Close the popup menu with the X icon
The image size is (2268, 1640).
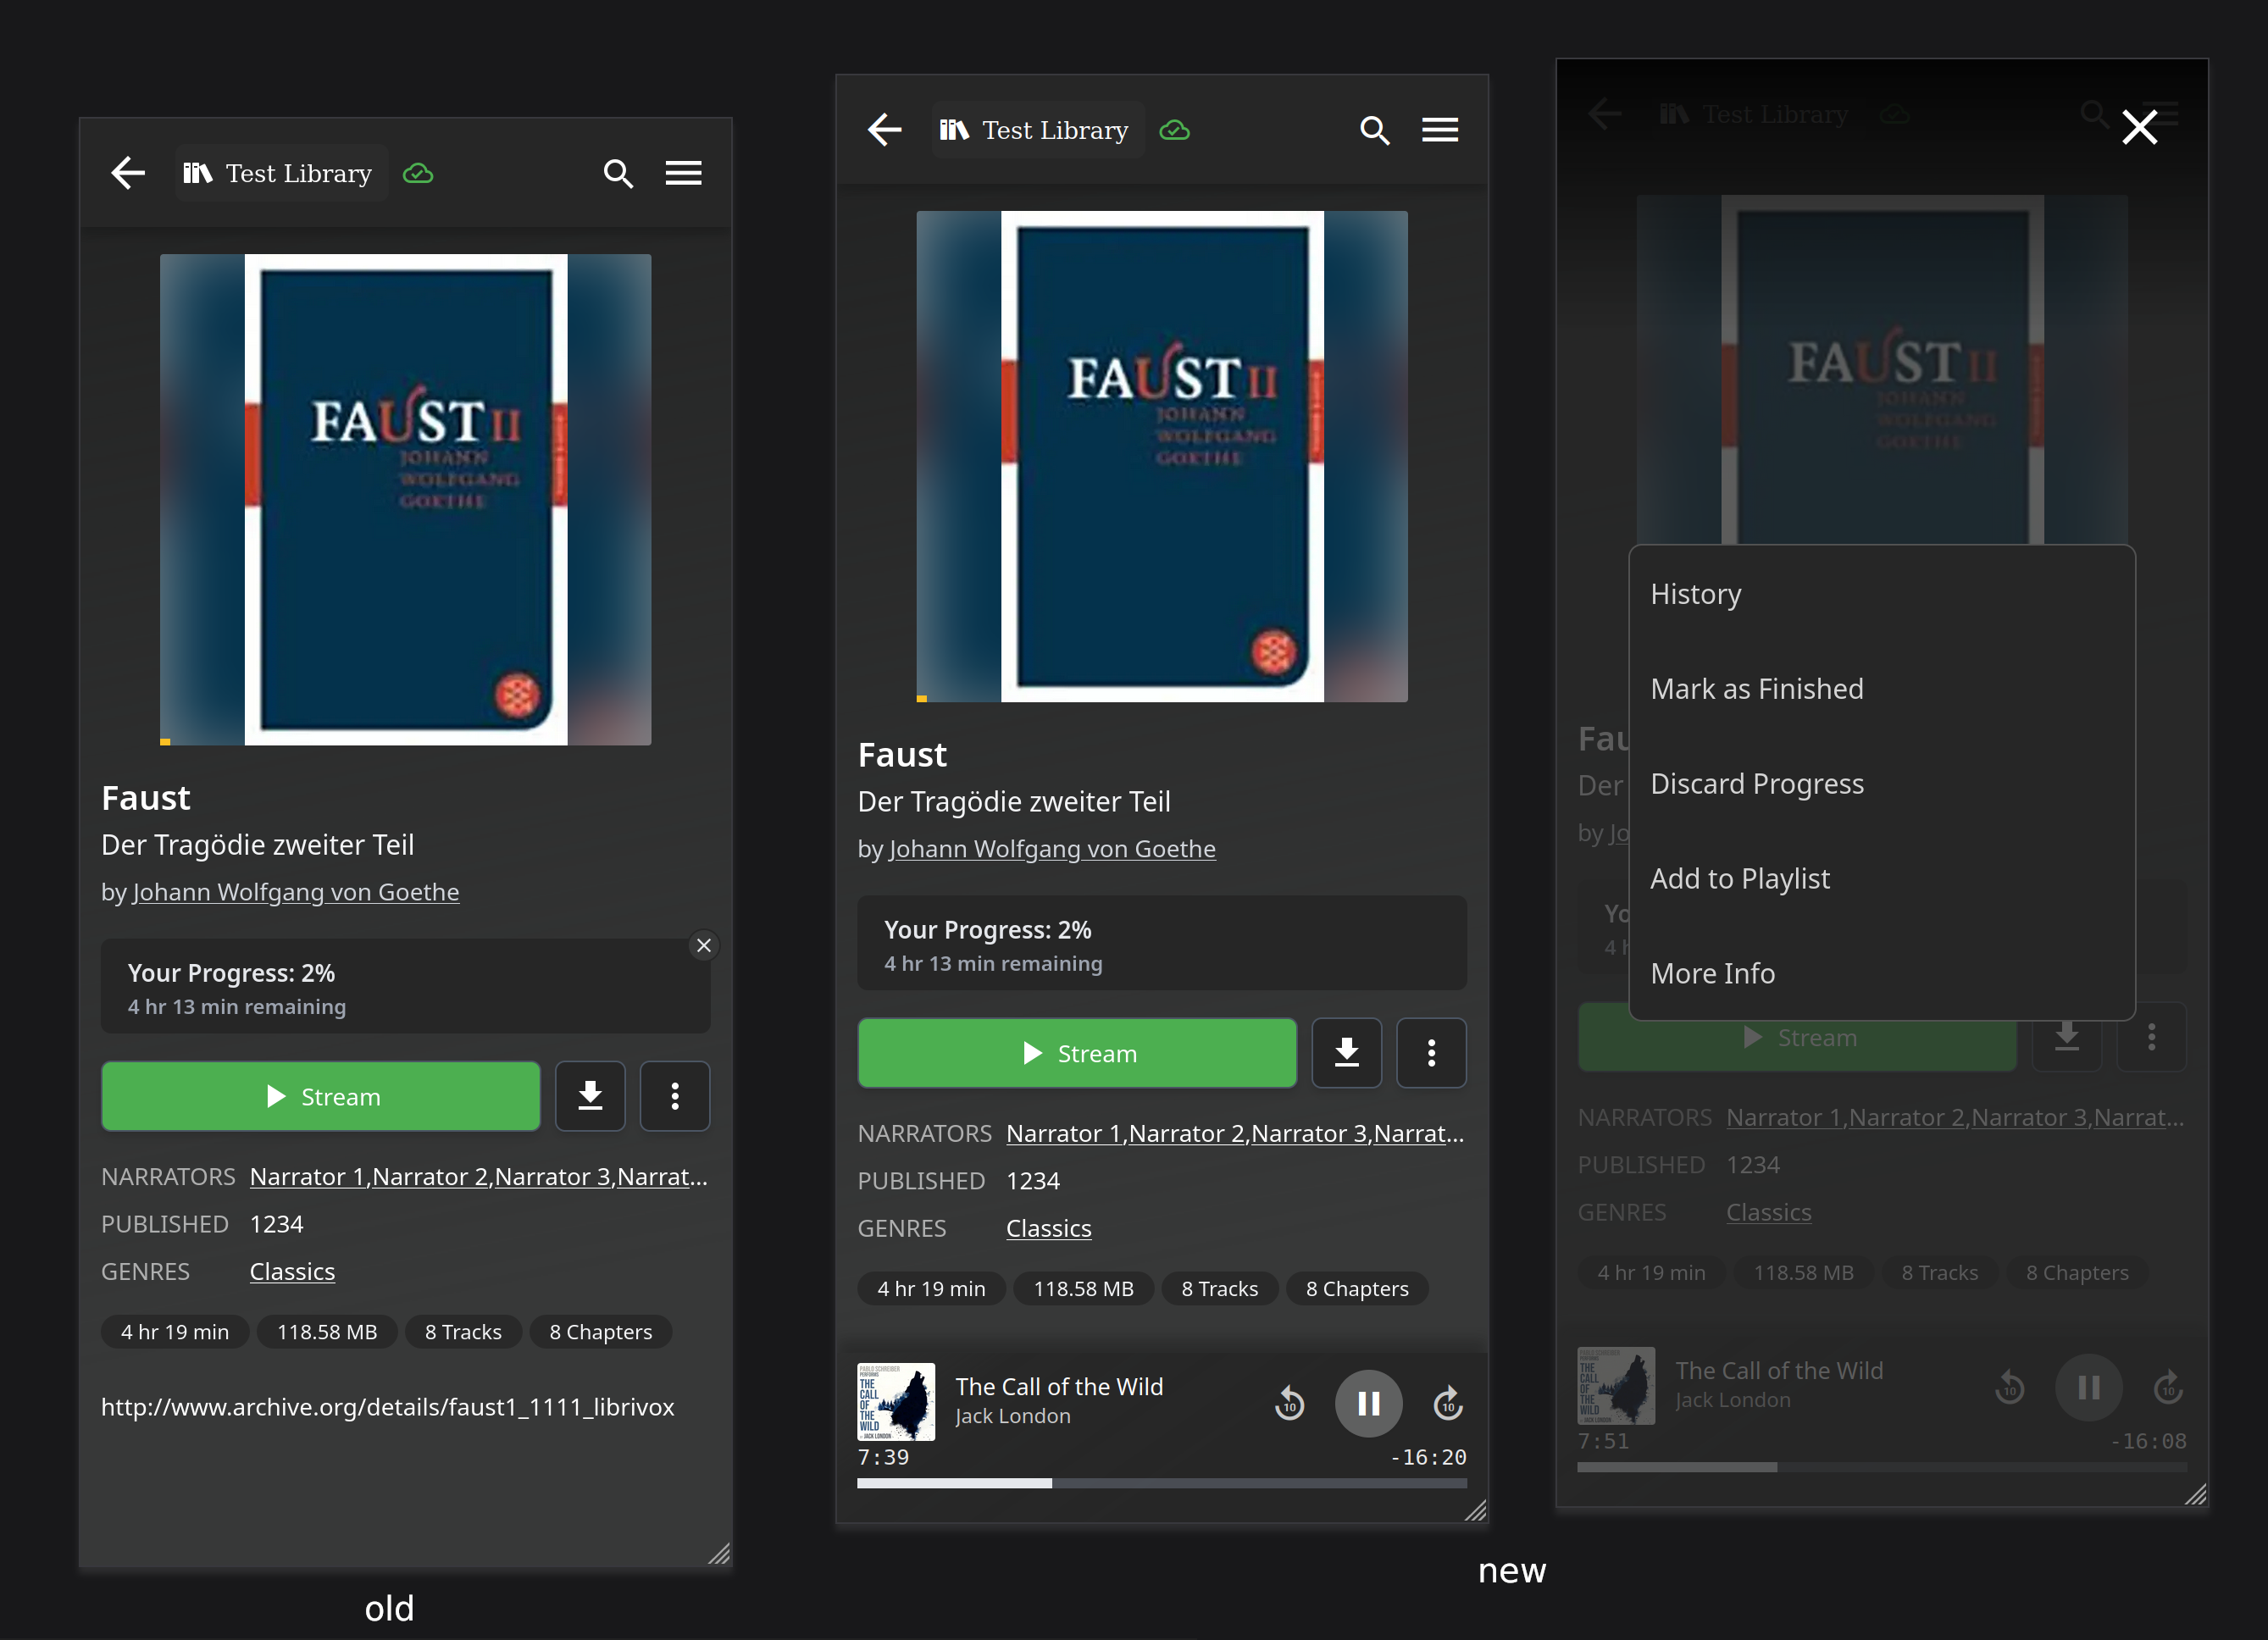point(2139,127)
